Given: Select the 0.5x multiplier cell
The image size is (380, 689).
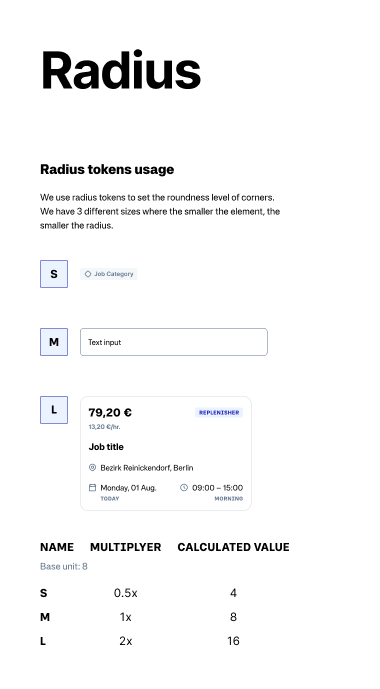Looking at the screenshot, I should click(126, 593).
